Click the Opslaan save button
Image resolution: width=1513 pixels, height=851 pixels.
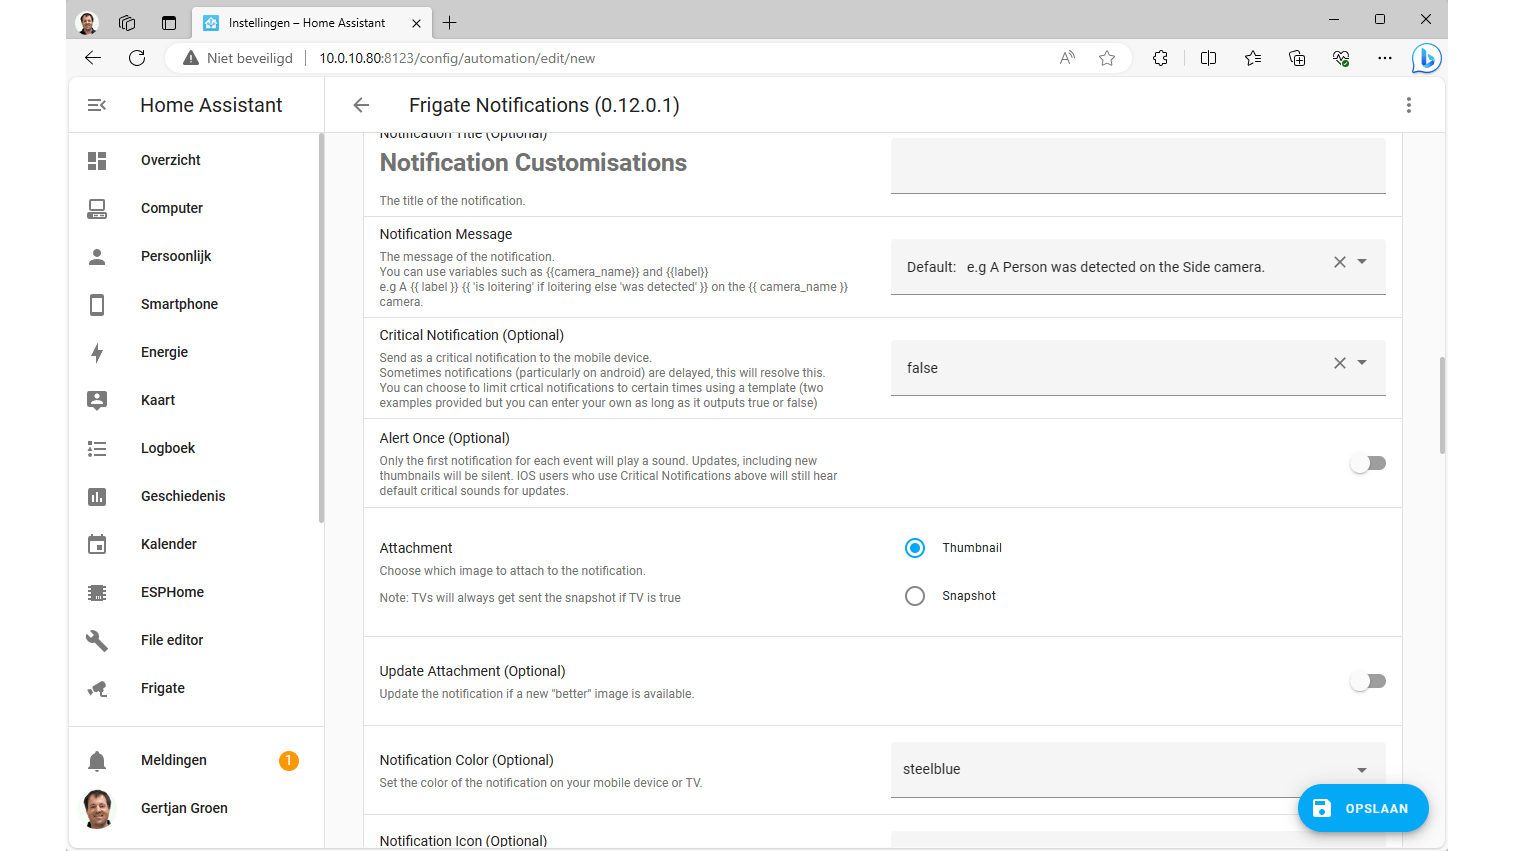(1362, 808)
